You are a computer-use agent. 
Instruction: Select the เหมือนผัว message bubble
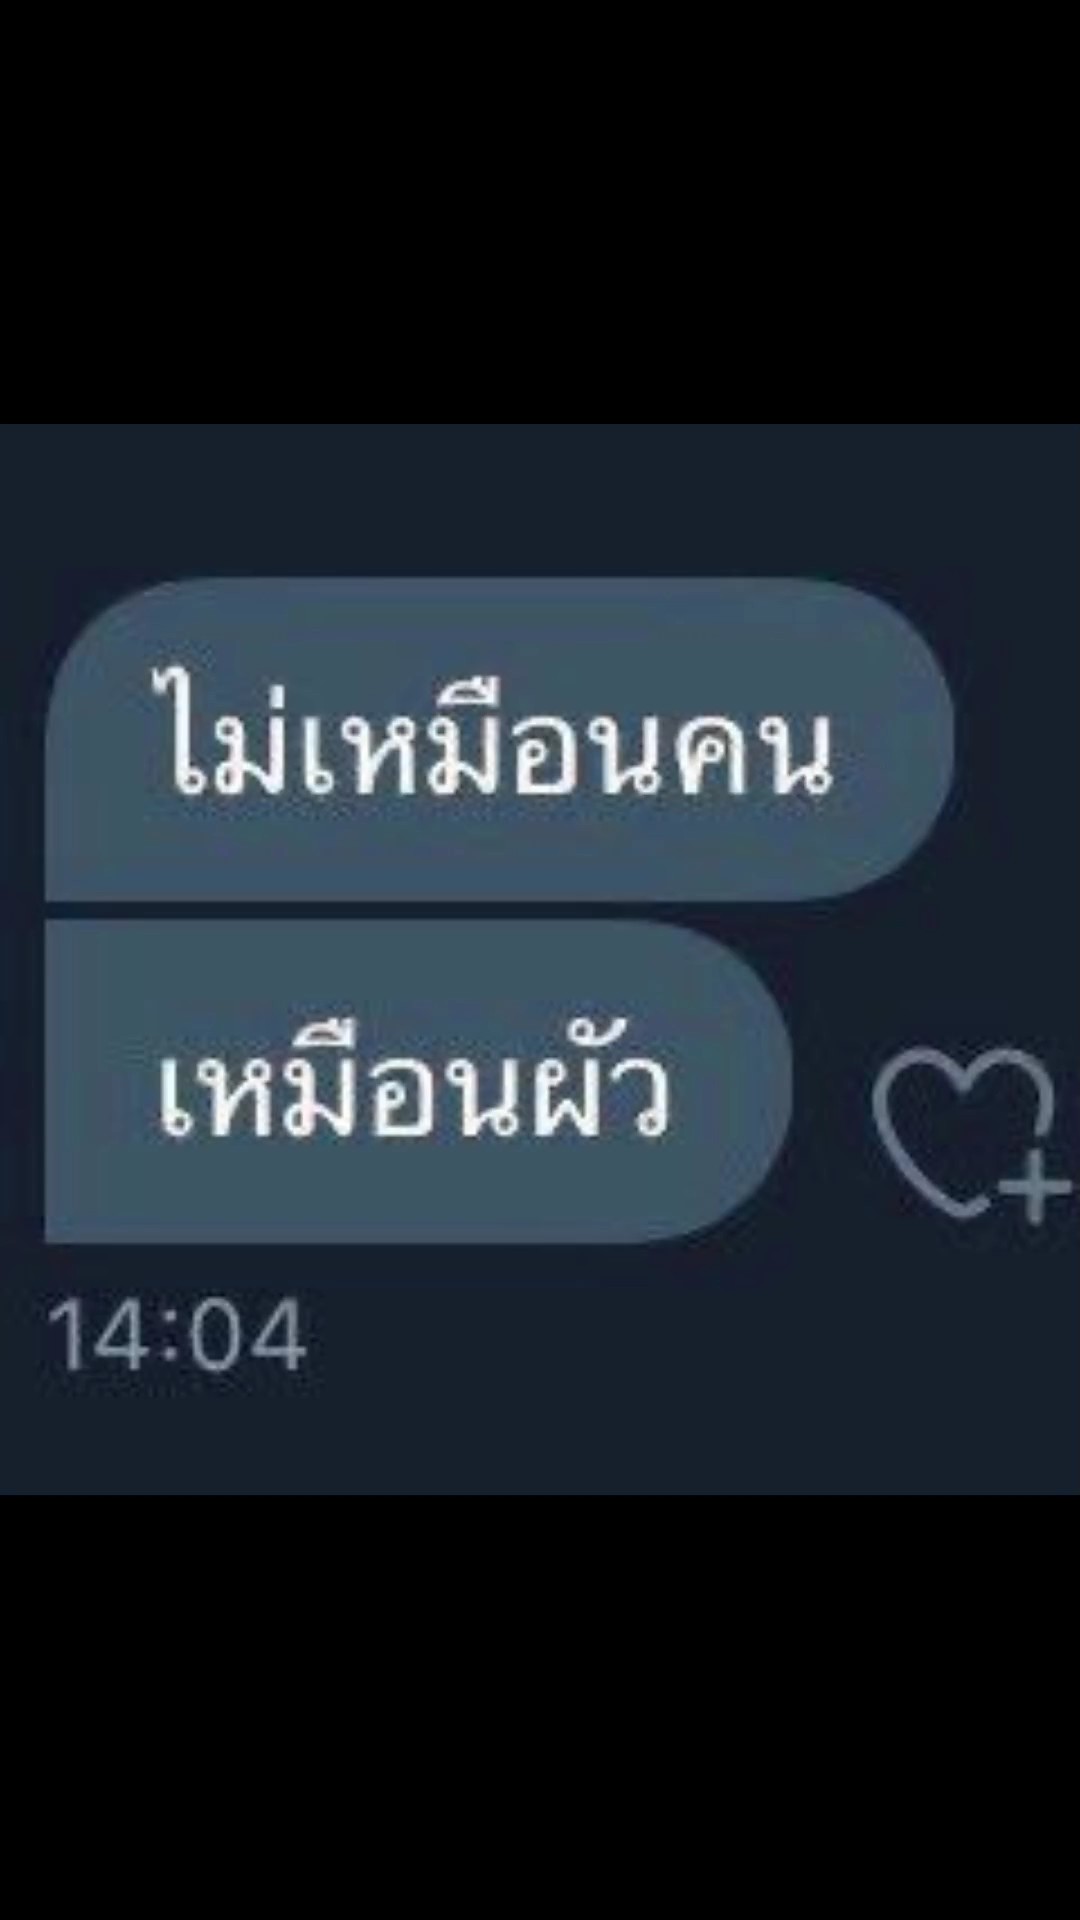coord(420,1082)
